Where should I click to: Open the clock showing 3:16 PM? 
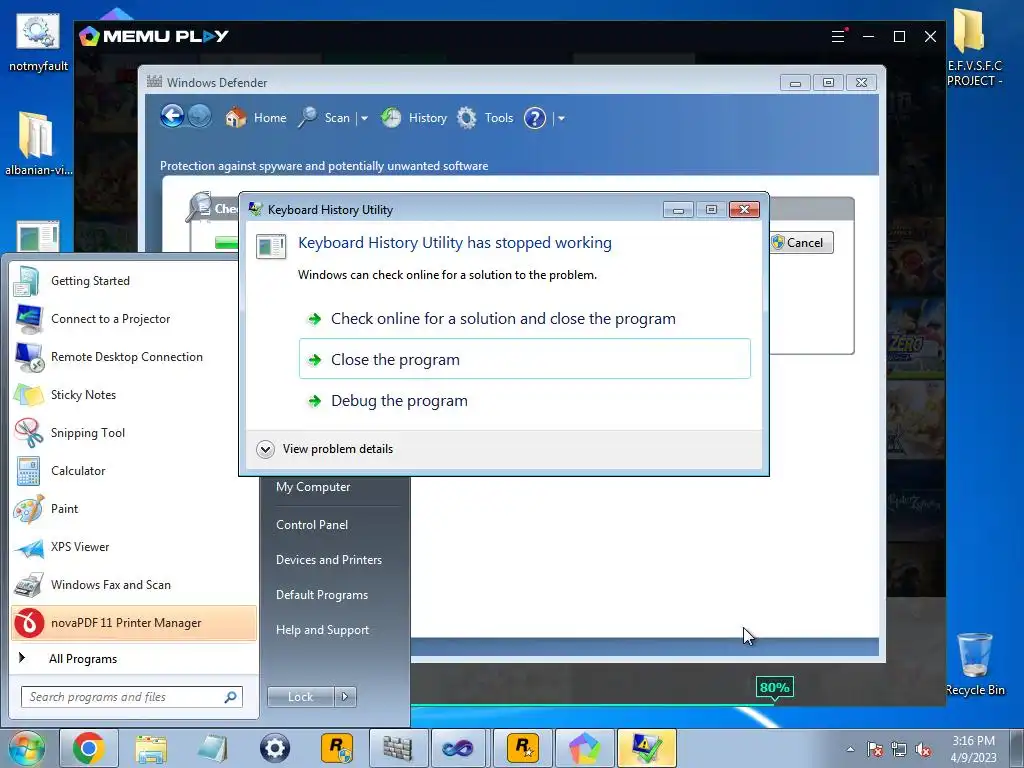coord(973,749)
